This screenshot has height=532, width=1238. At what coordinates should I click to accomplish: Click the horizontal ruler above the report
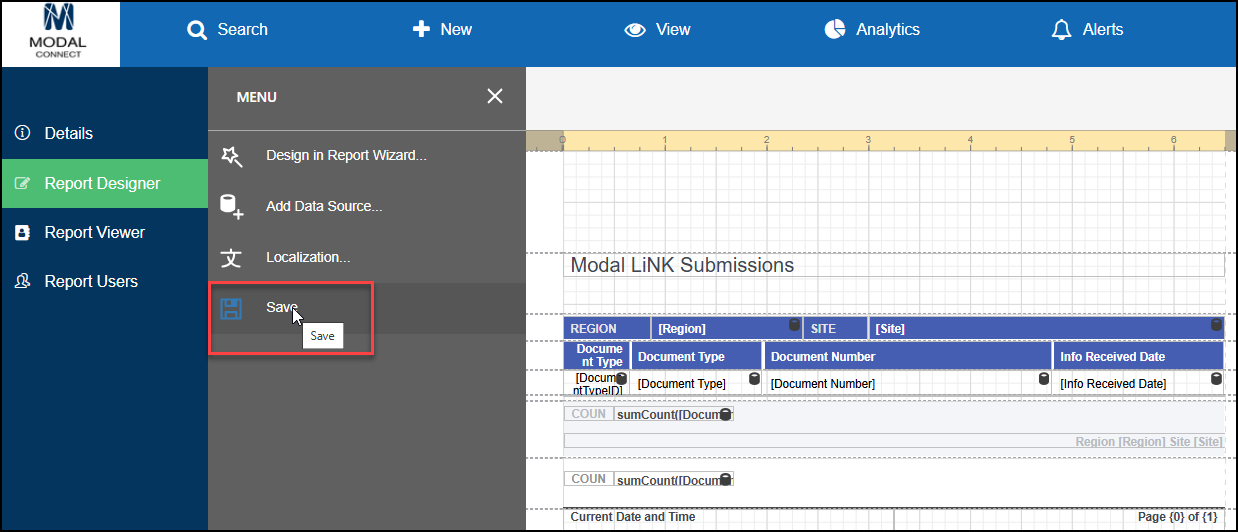click(893, 140)
